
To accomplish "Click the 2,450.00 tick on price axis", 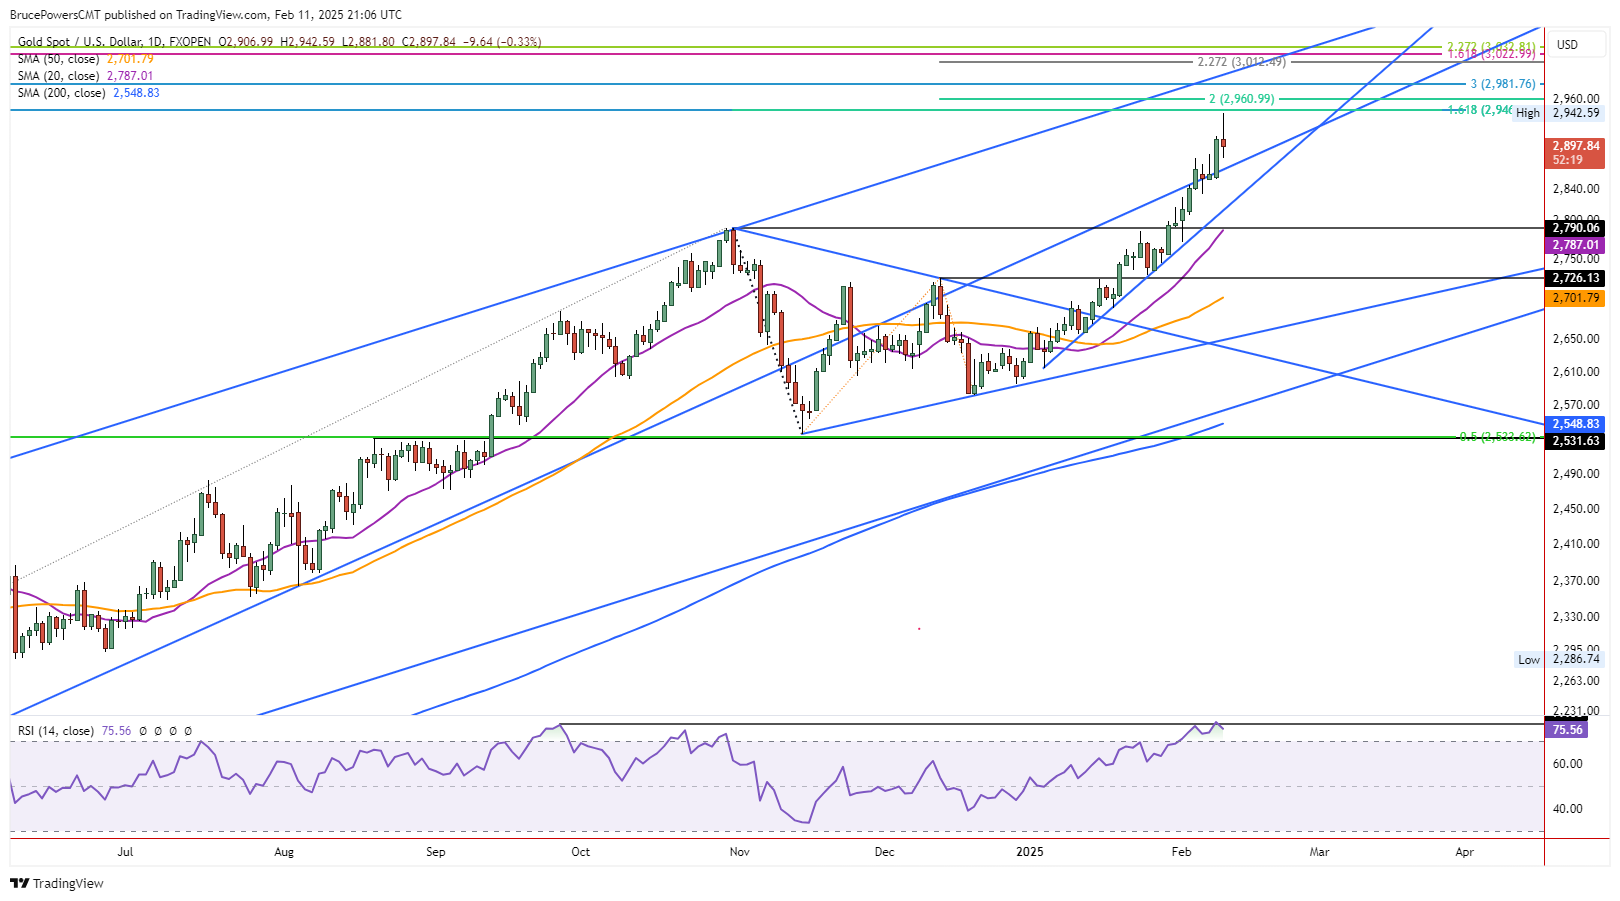I will pos(1576,509).
